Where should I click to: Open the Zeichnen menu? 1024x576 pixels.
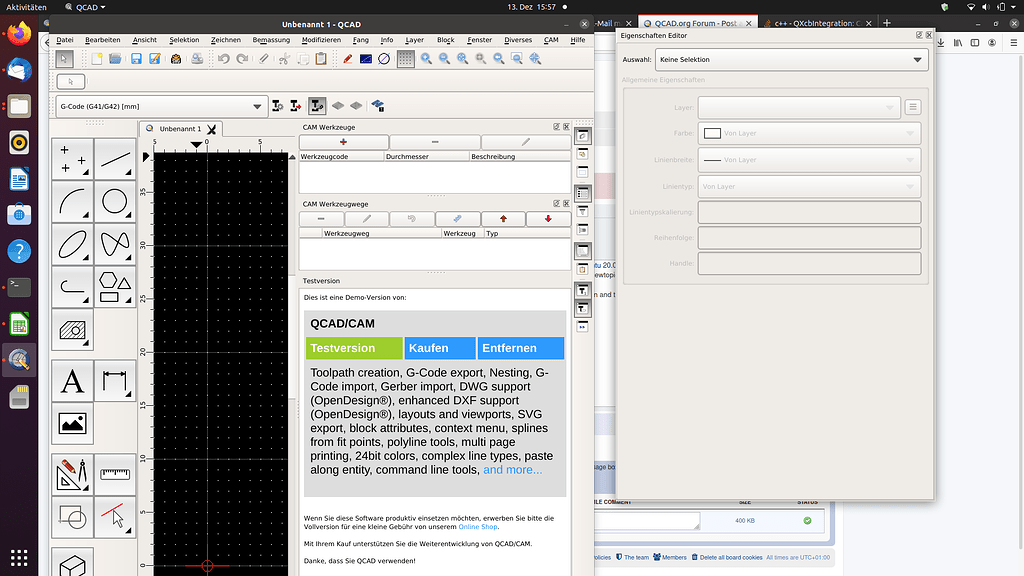click(225, 40)
